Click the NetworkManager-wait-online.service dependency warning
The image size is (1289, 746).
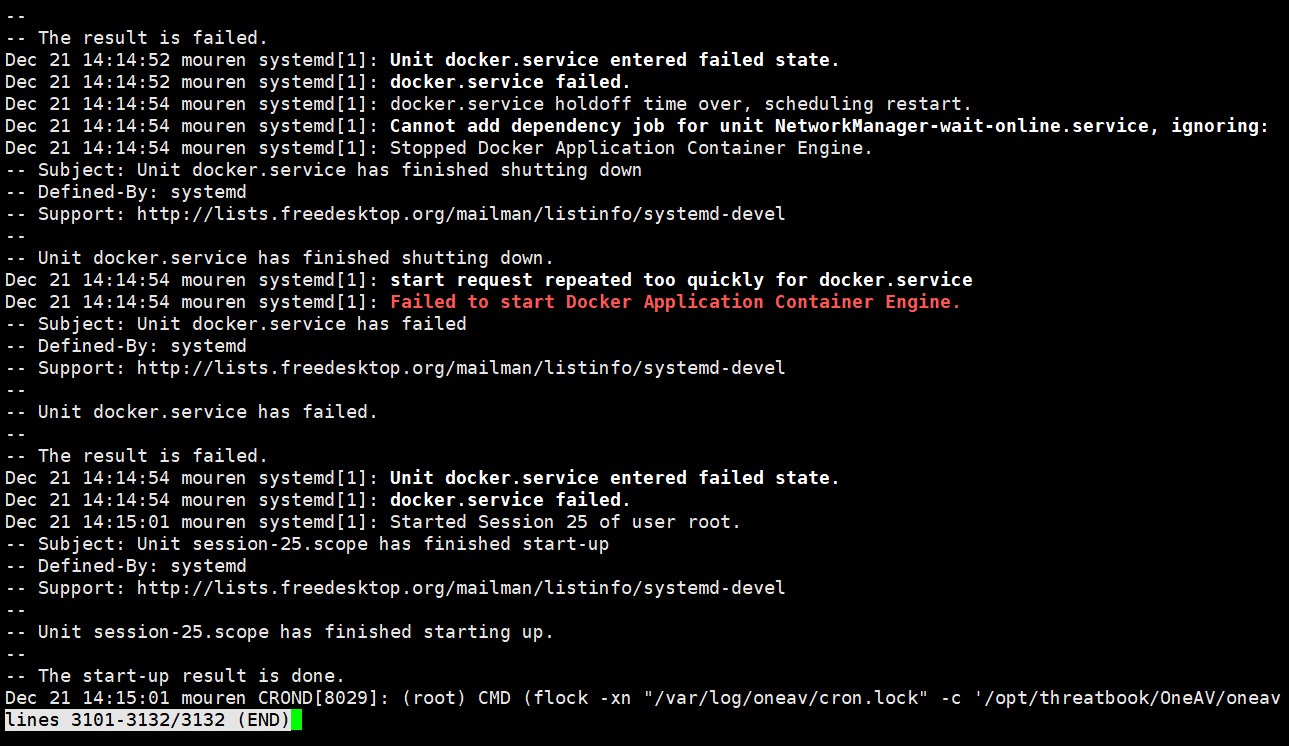coord(829,126)
